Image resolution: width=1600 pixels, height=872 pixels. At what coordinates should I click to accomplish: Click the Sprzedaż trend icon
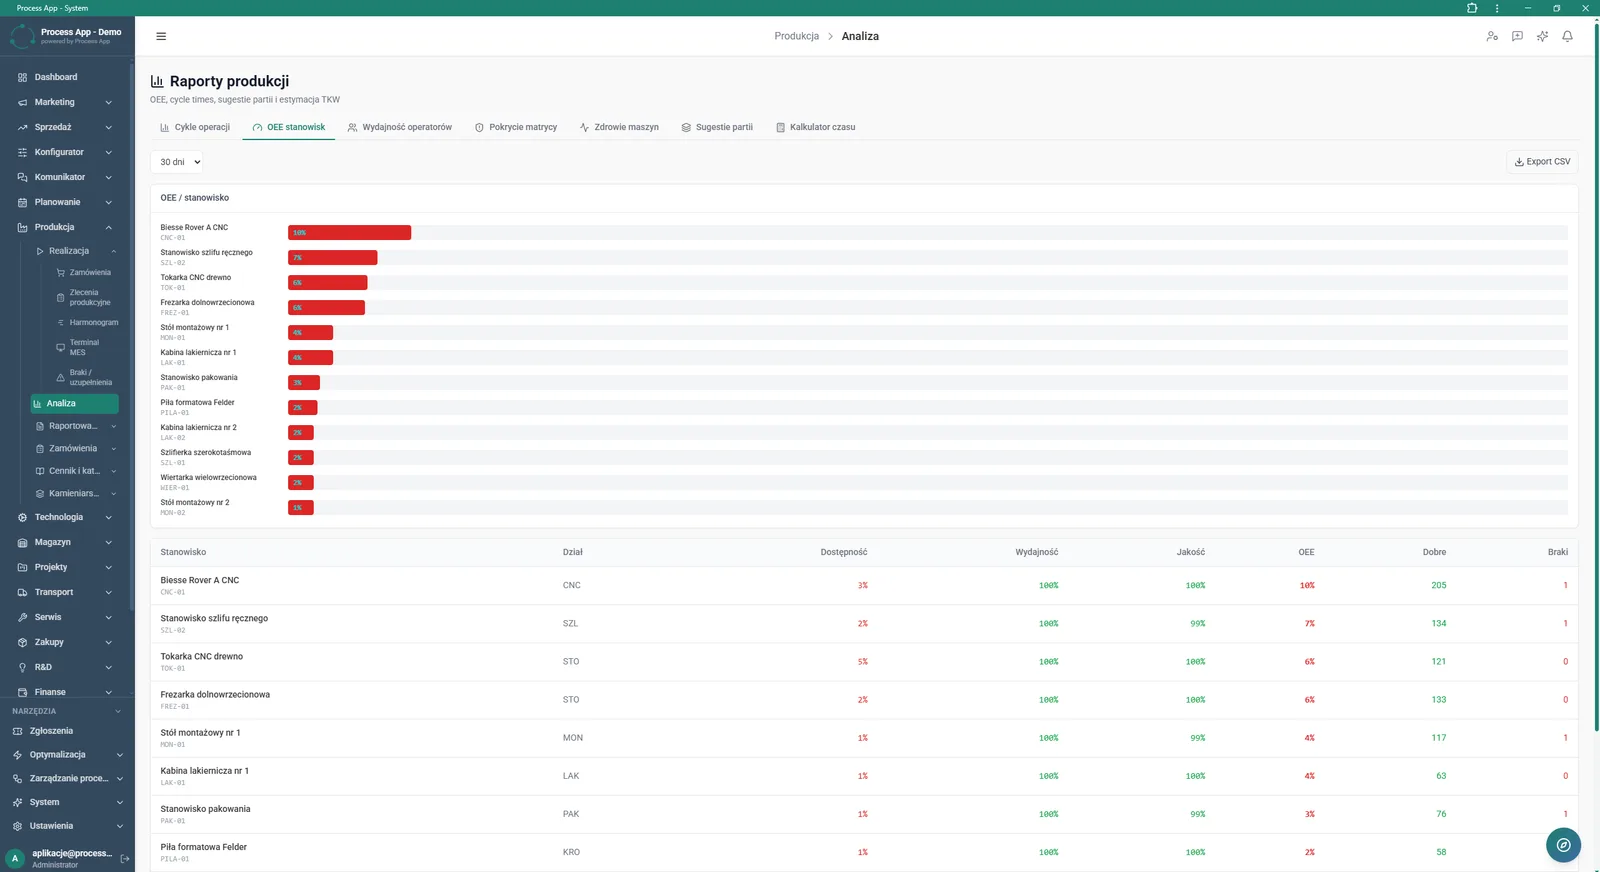[22, 127]
